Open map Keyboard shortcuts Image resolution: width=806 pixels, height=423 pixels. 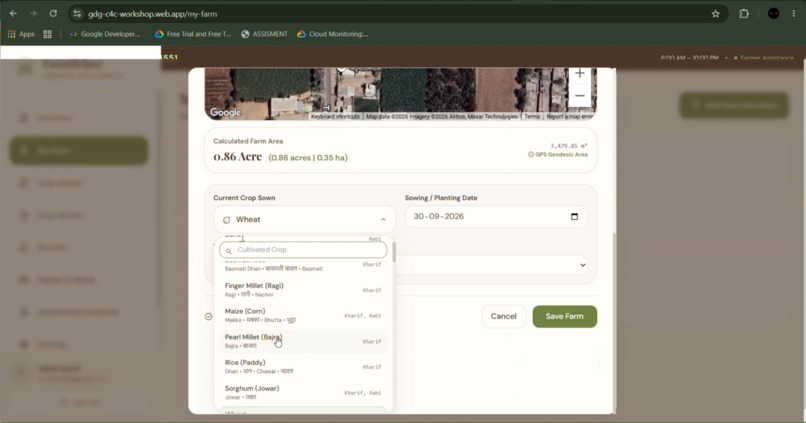(x=335, y=117)
